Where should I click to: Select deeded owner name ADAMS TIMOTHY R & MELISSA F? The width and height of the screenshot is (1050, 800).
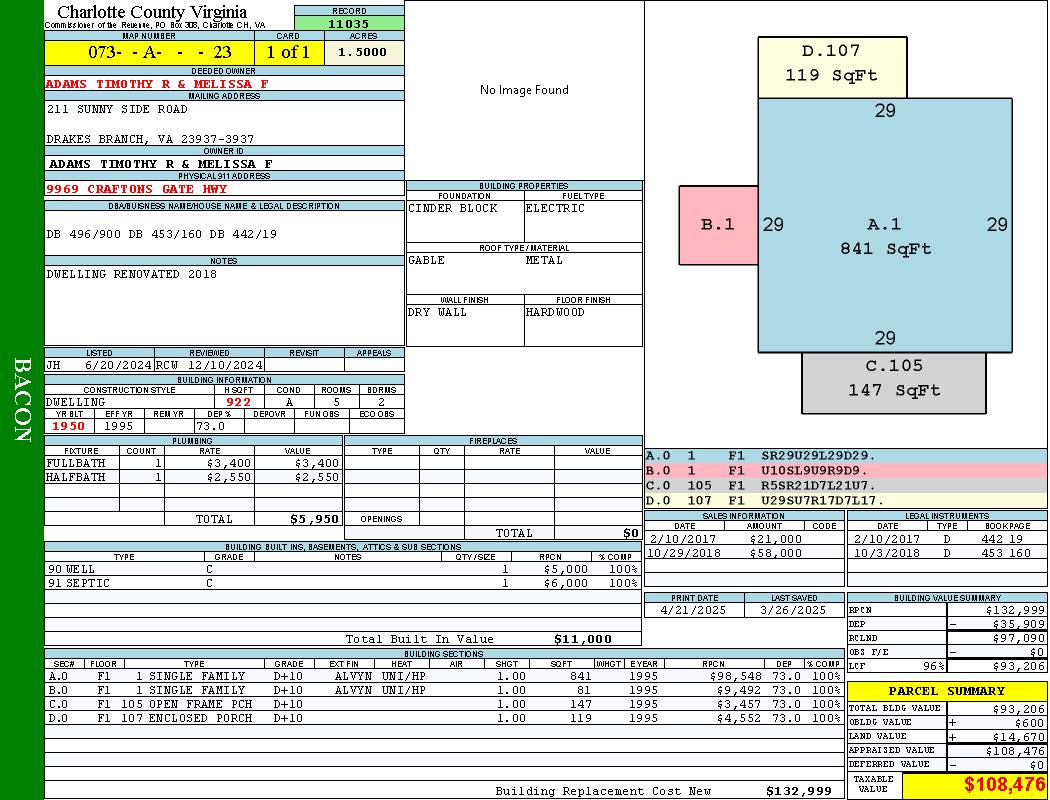(157, 84)
